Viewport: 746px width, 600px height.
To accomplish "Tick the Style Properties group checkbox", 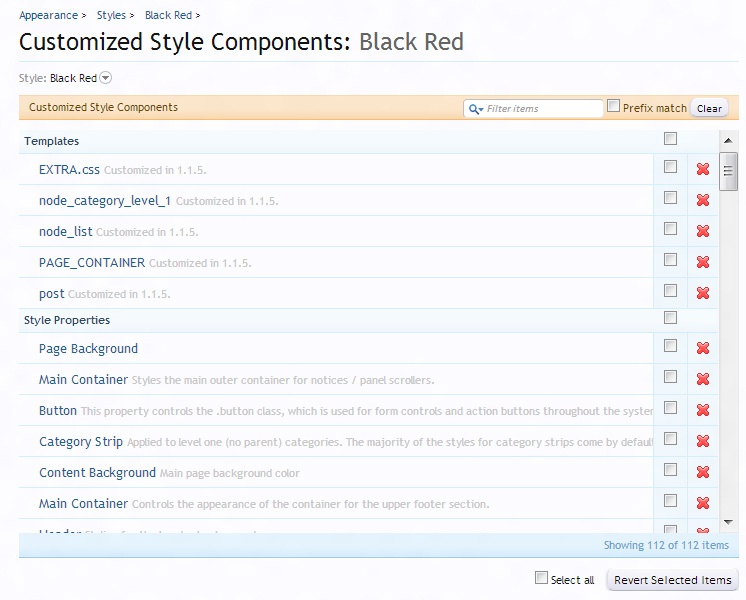I will point(670,317).
